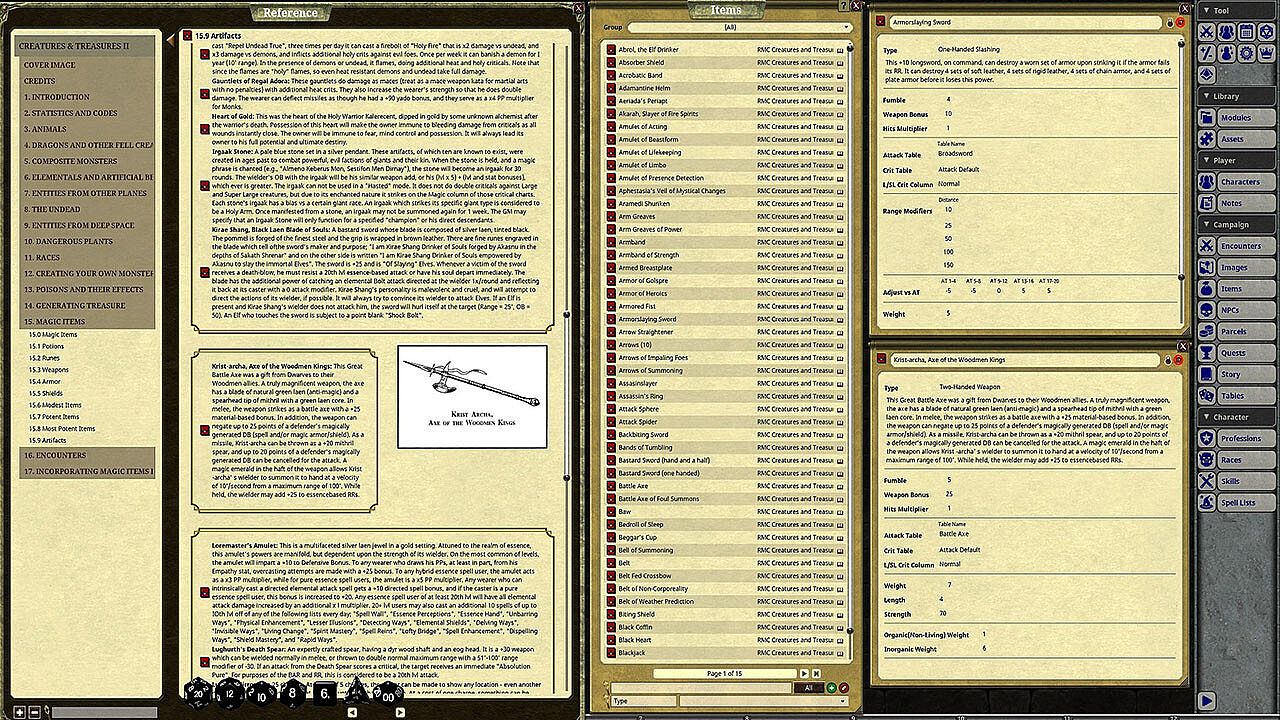Viewport: 1280px width, 720px height.
Task: Open the Type filter dropdown arrow in Items
Action: pyautogui.click(x=843, y=701)
